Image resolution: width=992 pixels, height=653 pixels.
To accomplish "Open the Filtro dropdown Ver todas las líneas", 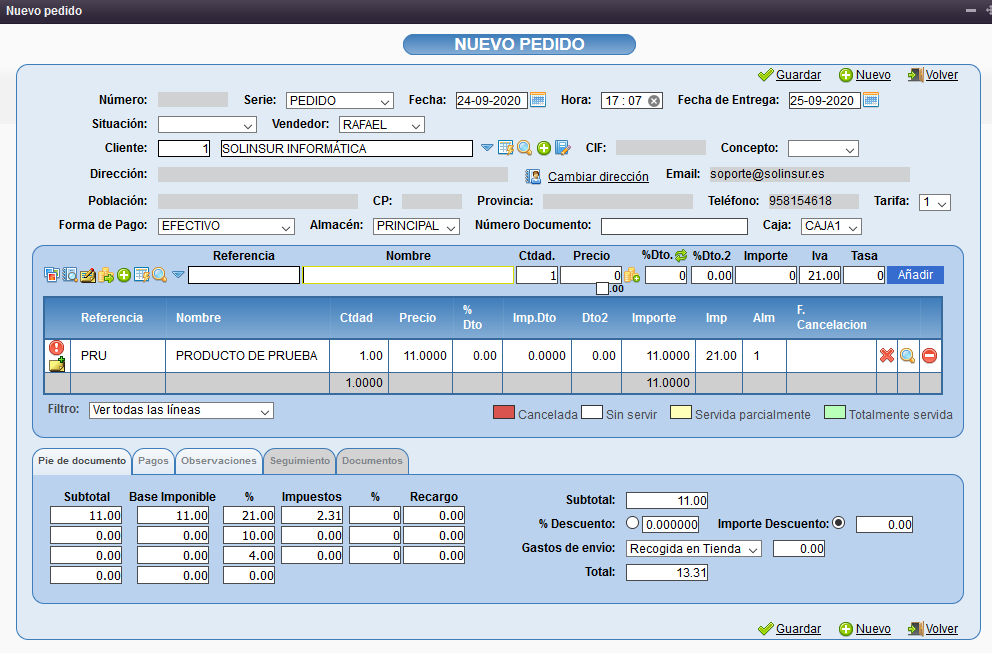I will click(181, 410).
